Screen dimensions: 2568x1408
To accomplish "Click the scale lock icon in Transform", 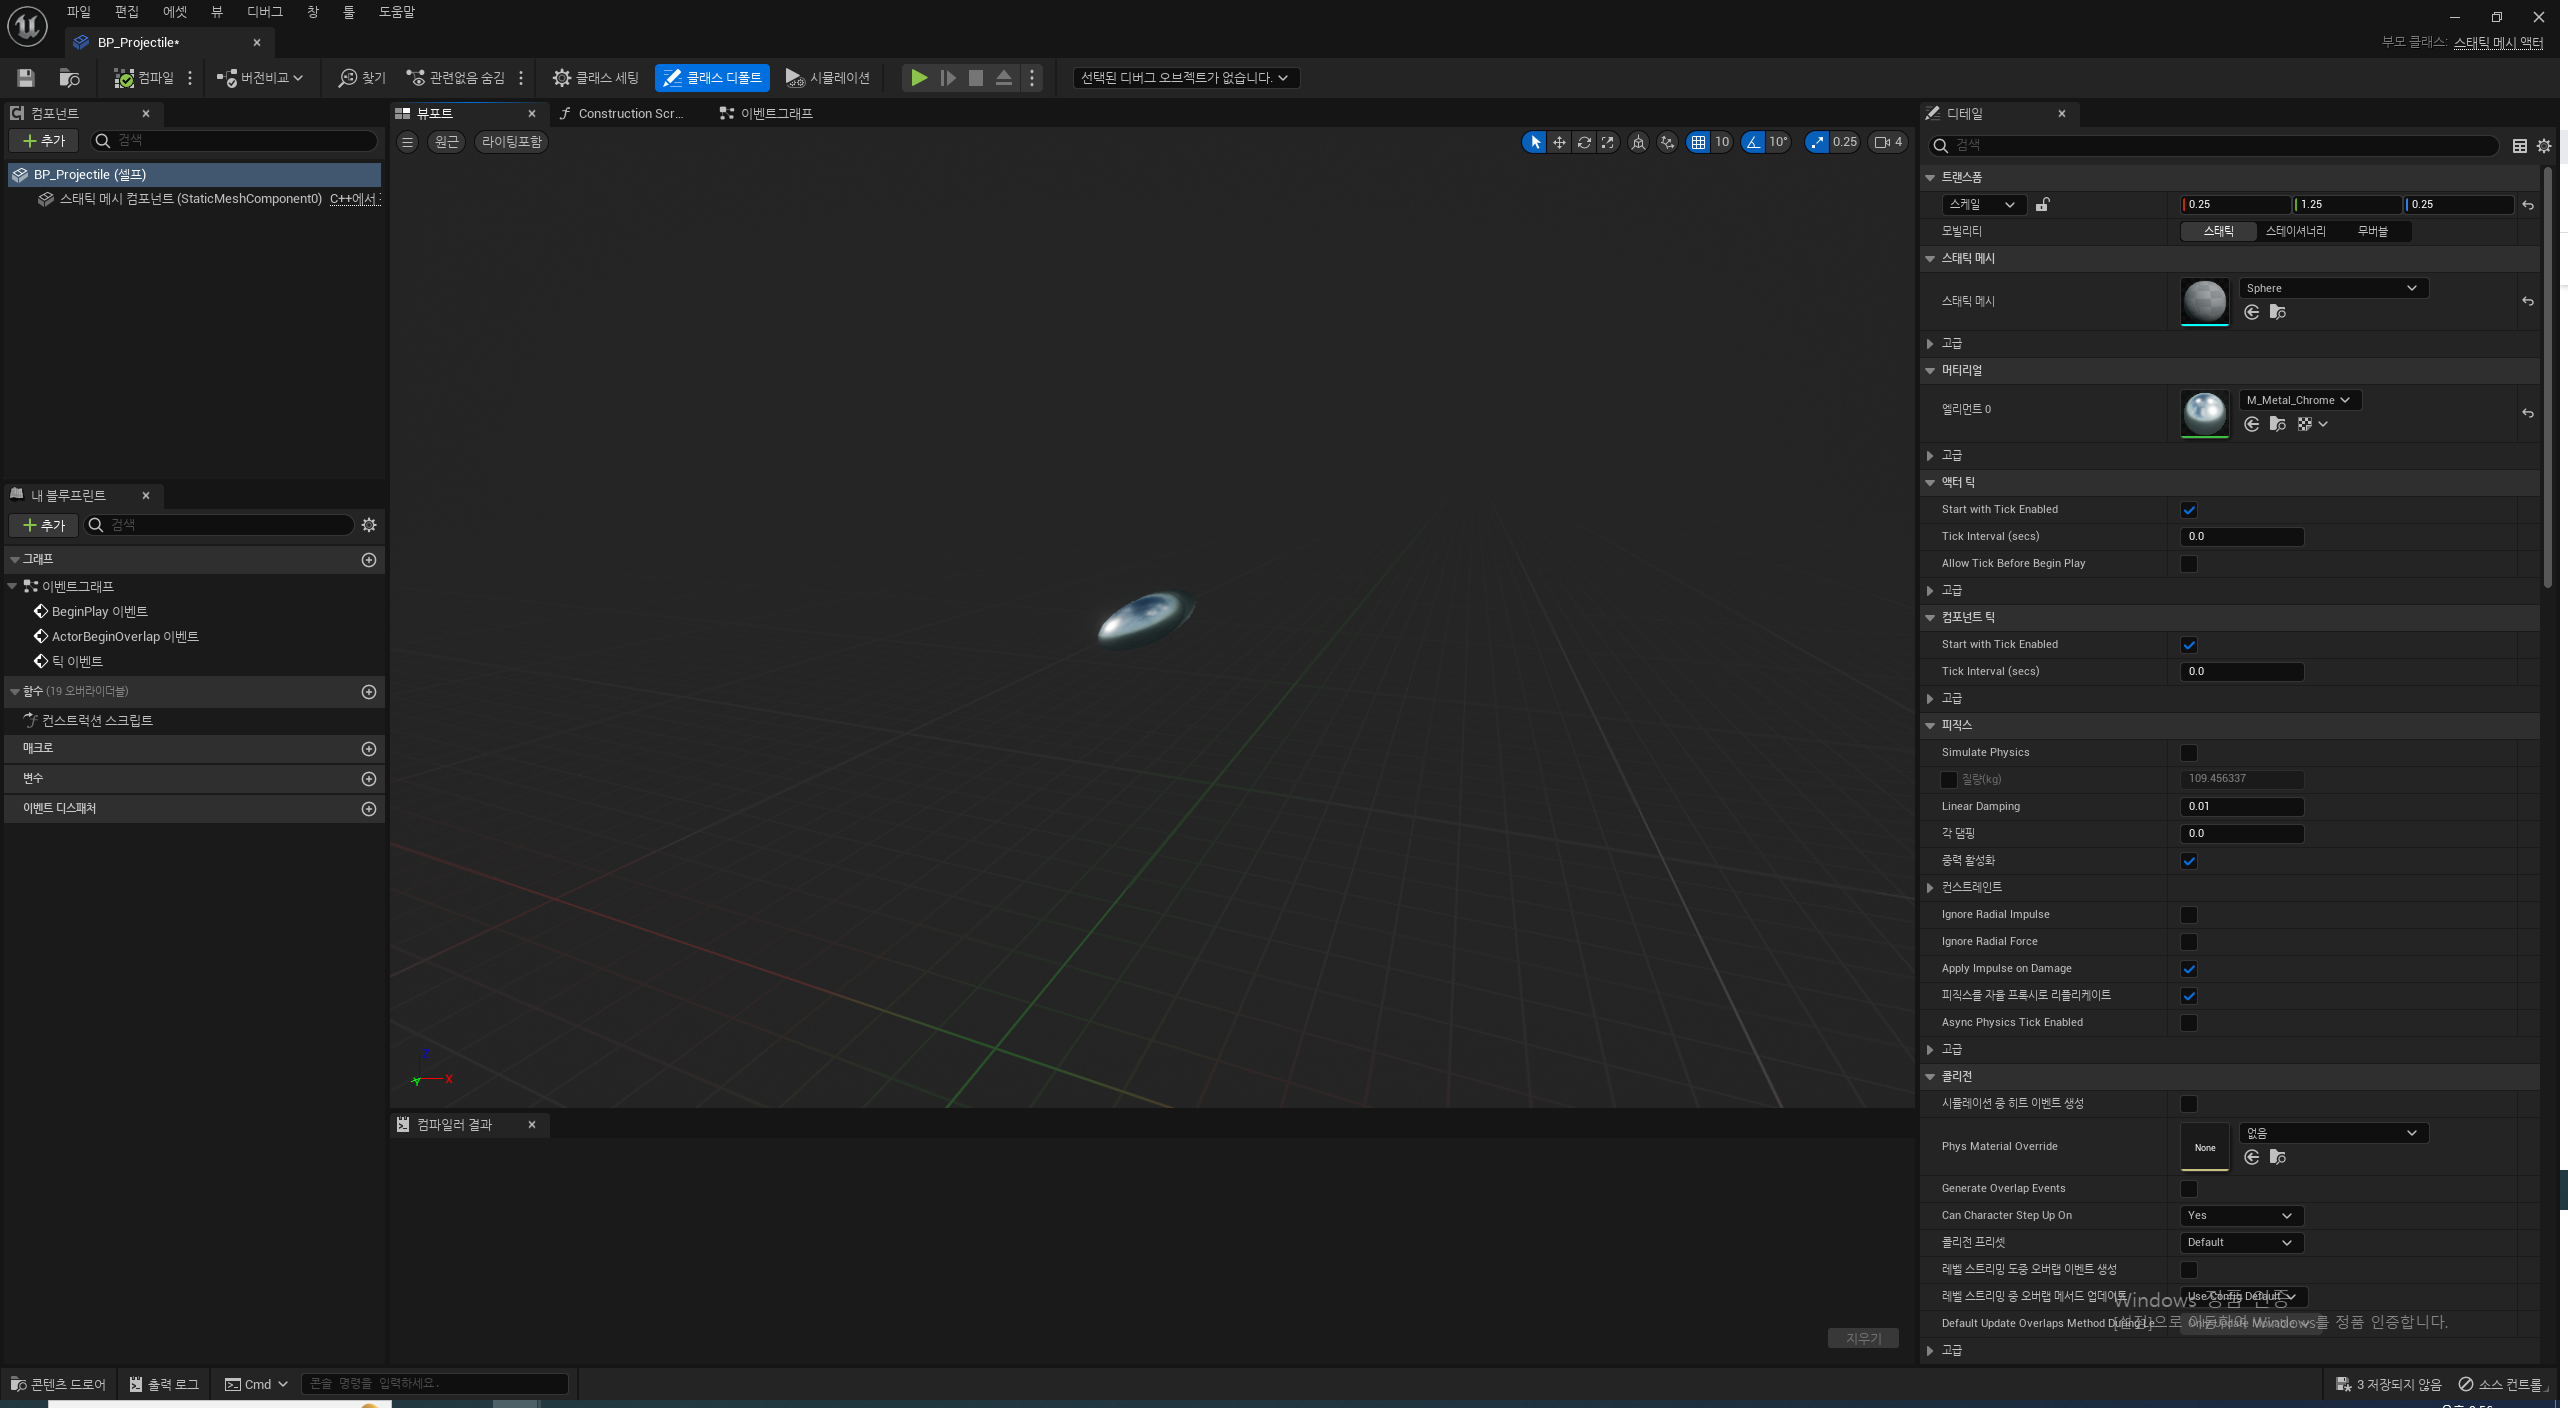I will click(2043, 204).
